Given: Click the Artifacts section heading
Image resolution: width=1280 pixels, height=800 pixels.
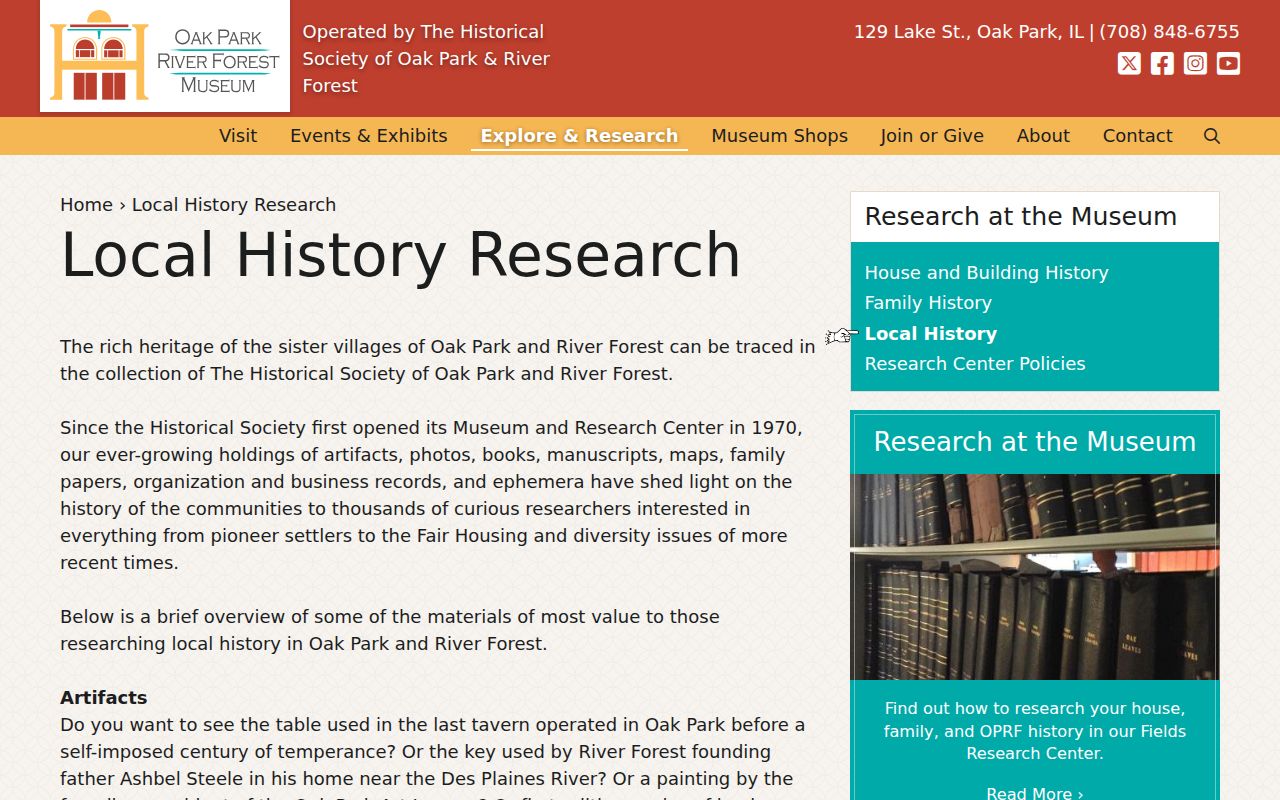Looking at the screenshot, I should pos(104,698).
